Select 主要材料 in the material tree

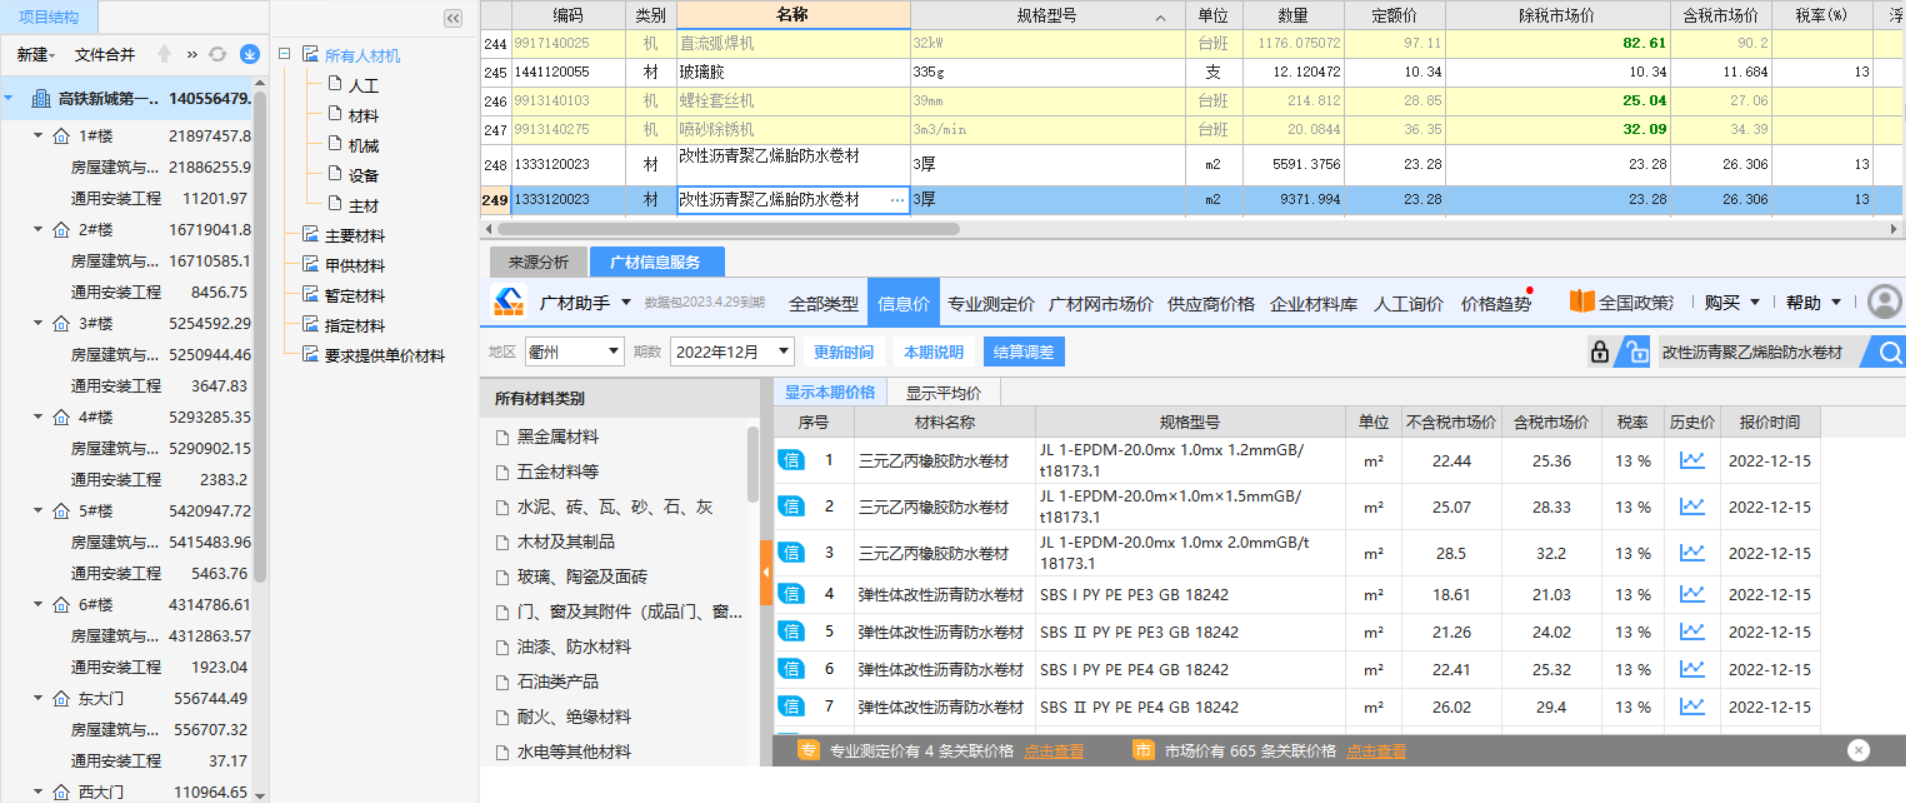pyautogui.click(x=355, y=235)
